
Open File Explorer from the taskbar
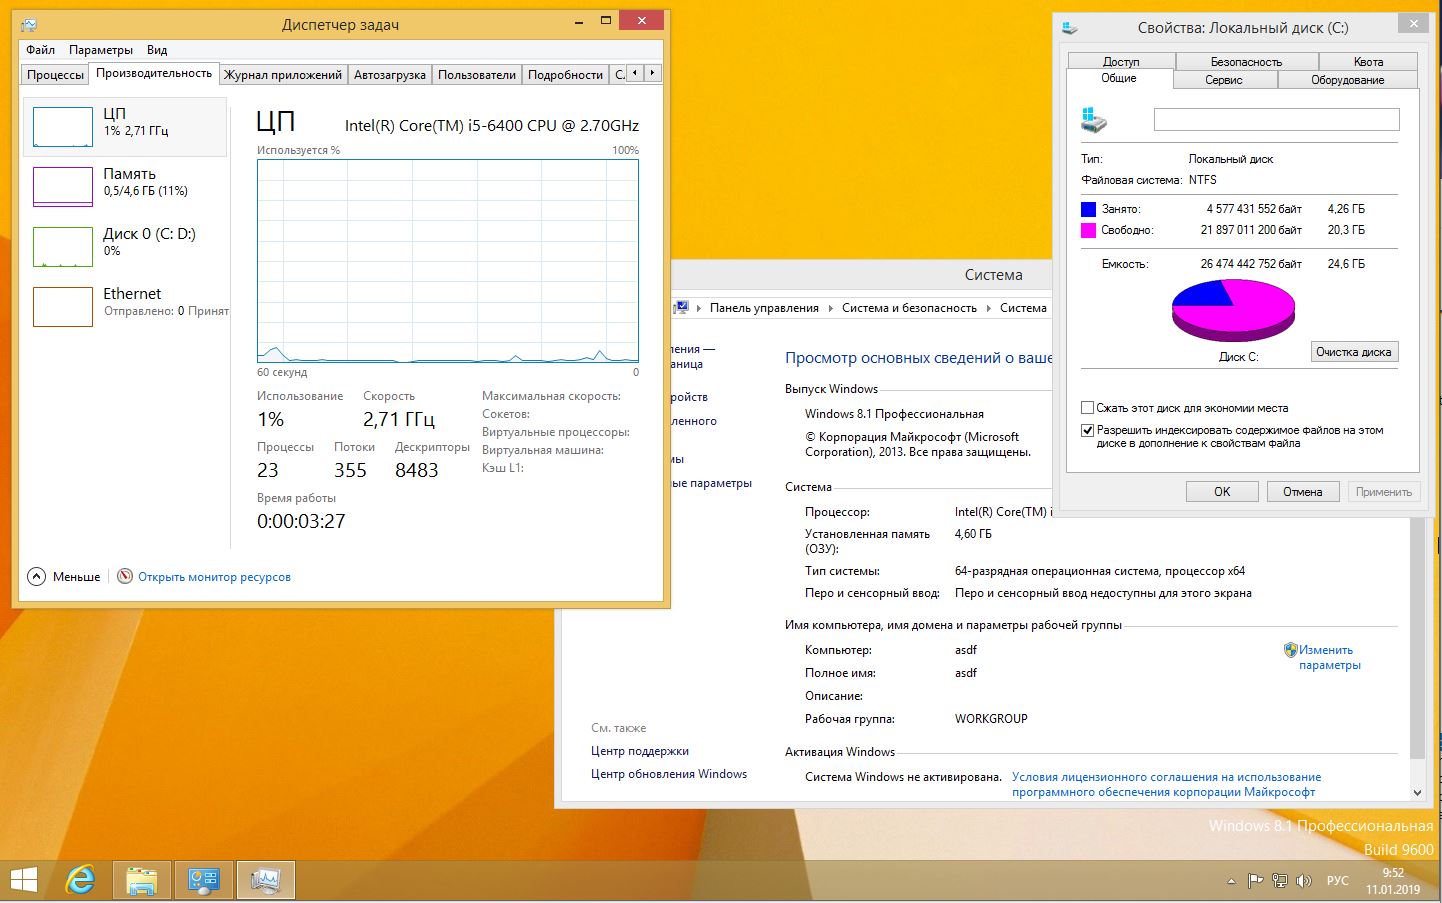click(142, 880)
